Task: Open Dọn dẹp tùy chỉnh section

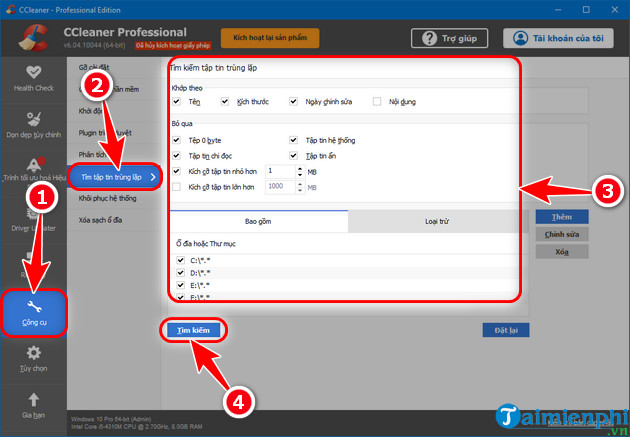Action: 33,125
